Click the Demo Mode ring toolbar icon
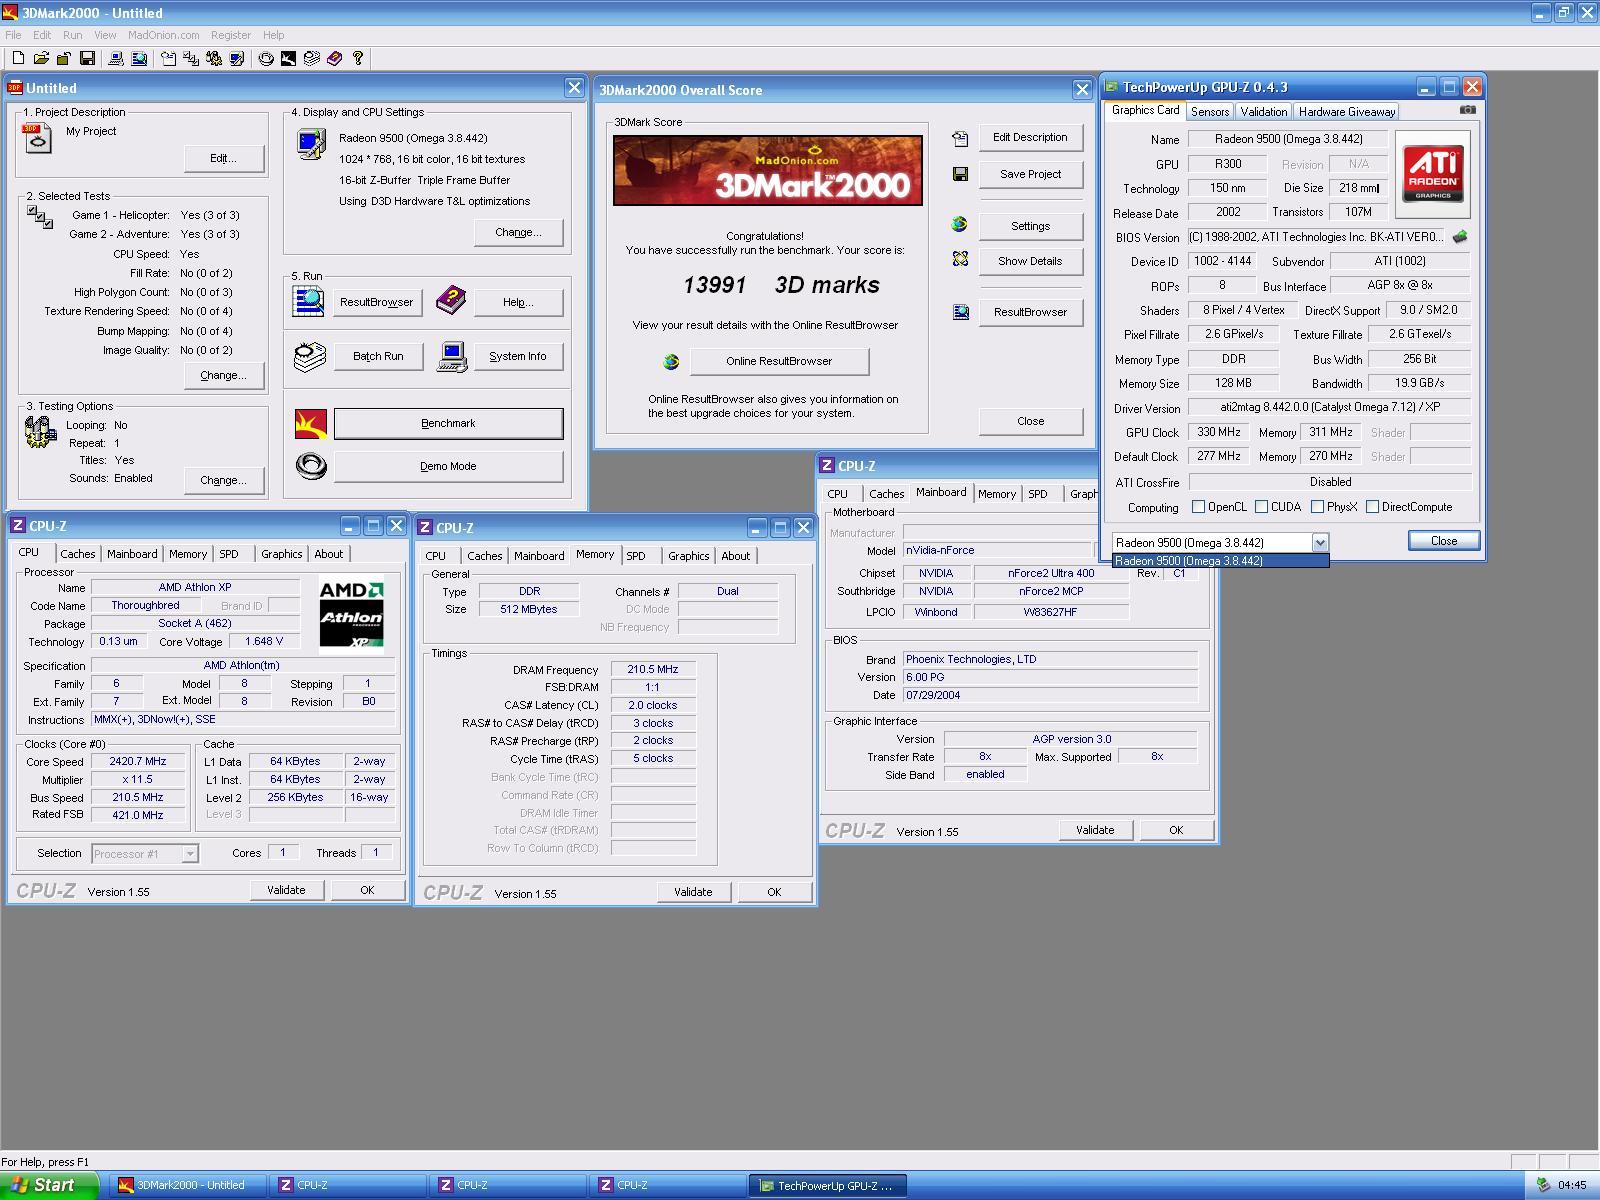1600x1200 pixels. (266, 59)
